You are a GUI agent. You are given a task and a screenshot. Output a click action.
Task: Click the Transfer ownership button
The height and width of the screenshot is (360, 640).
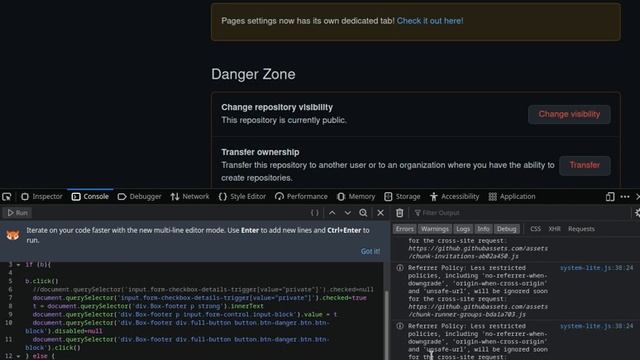(584, 165)
